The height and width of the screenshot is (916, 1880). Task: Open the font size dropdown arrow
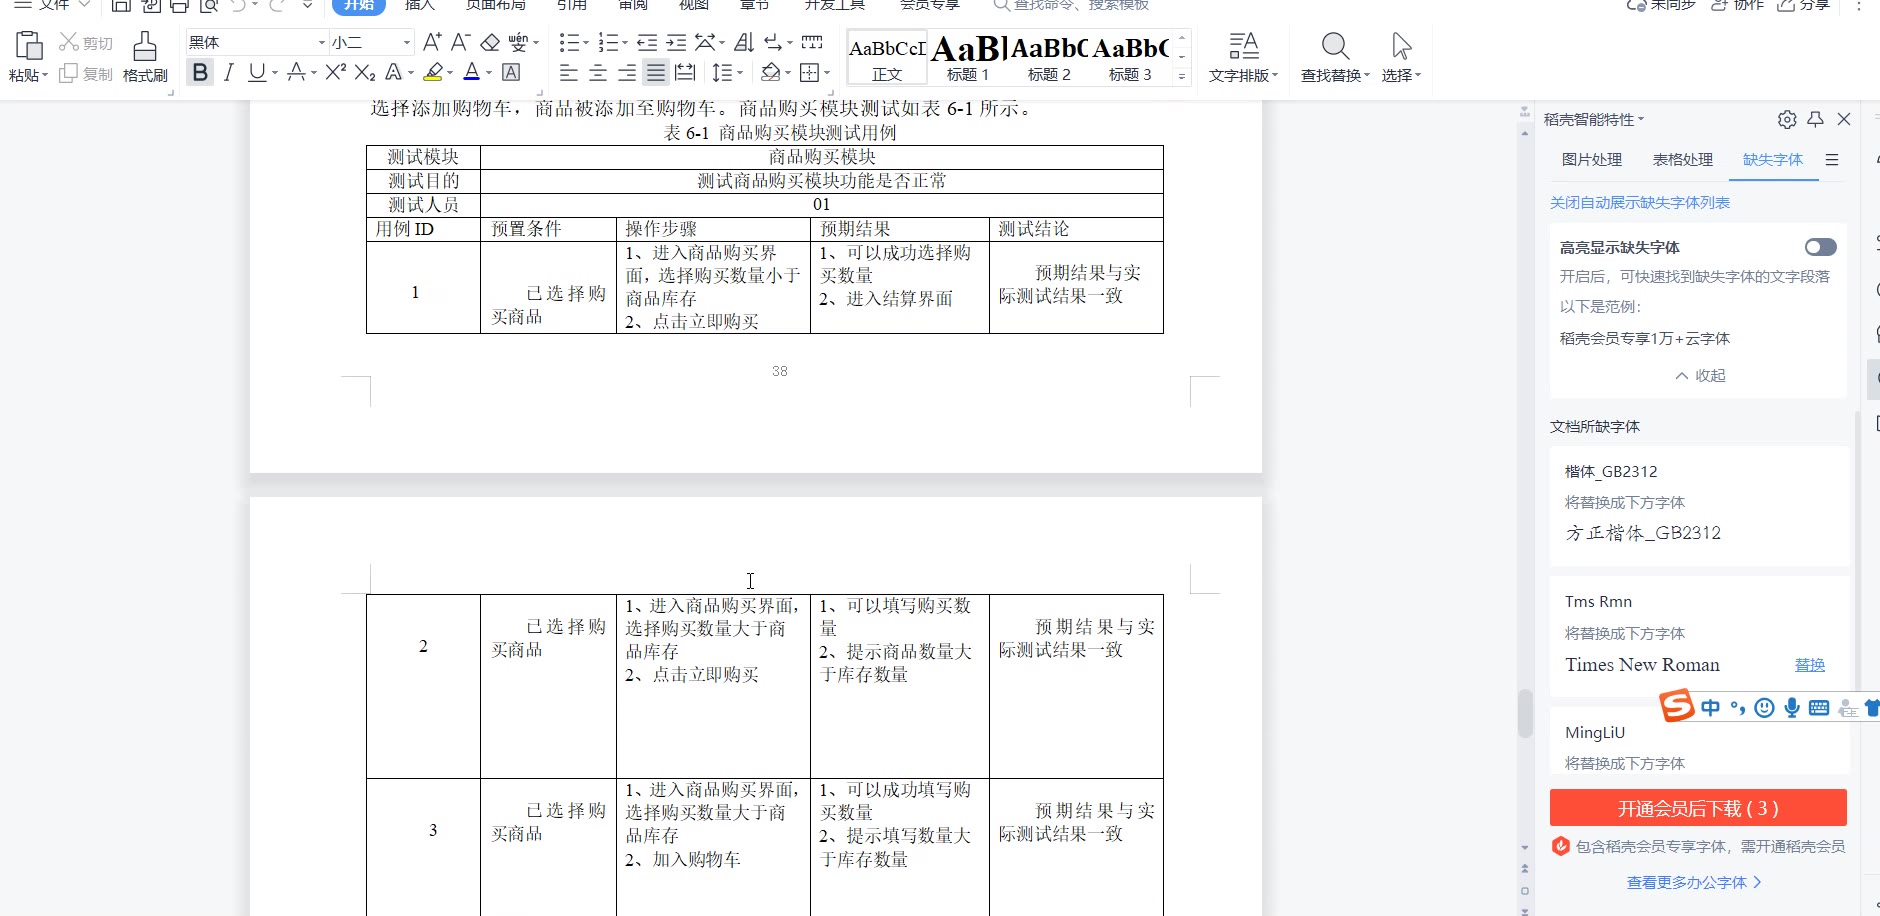point(407,42)
